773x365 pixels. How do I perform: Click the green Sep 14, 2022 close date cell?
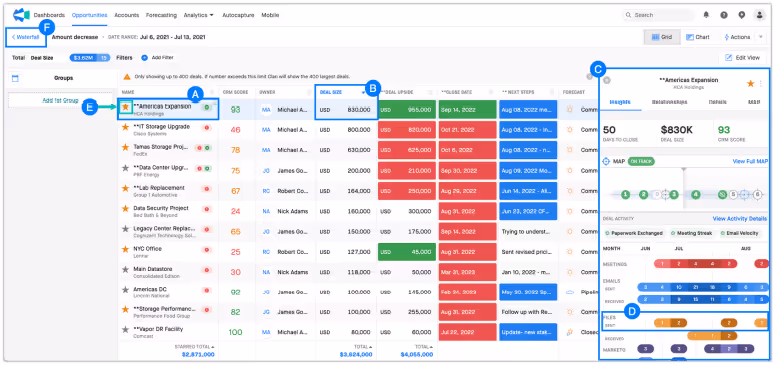click(467, 110)
